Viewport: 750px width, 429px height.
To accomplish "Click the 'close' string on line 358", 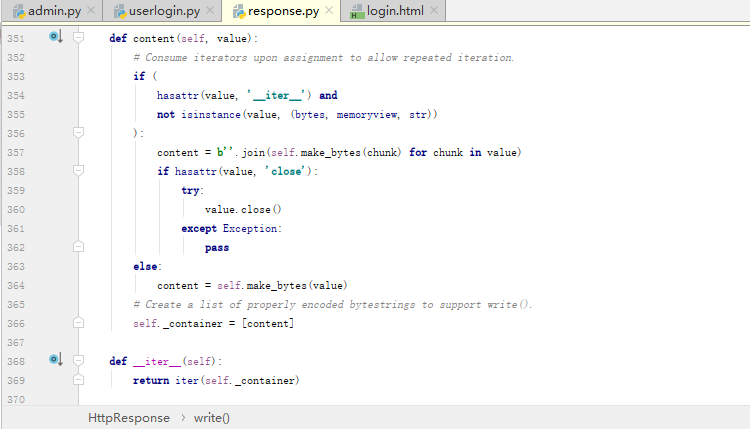I will pyautogui.click(x=286, y=171).
